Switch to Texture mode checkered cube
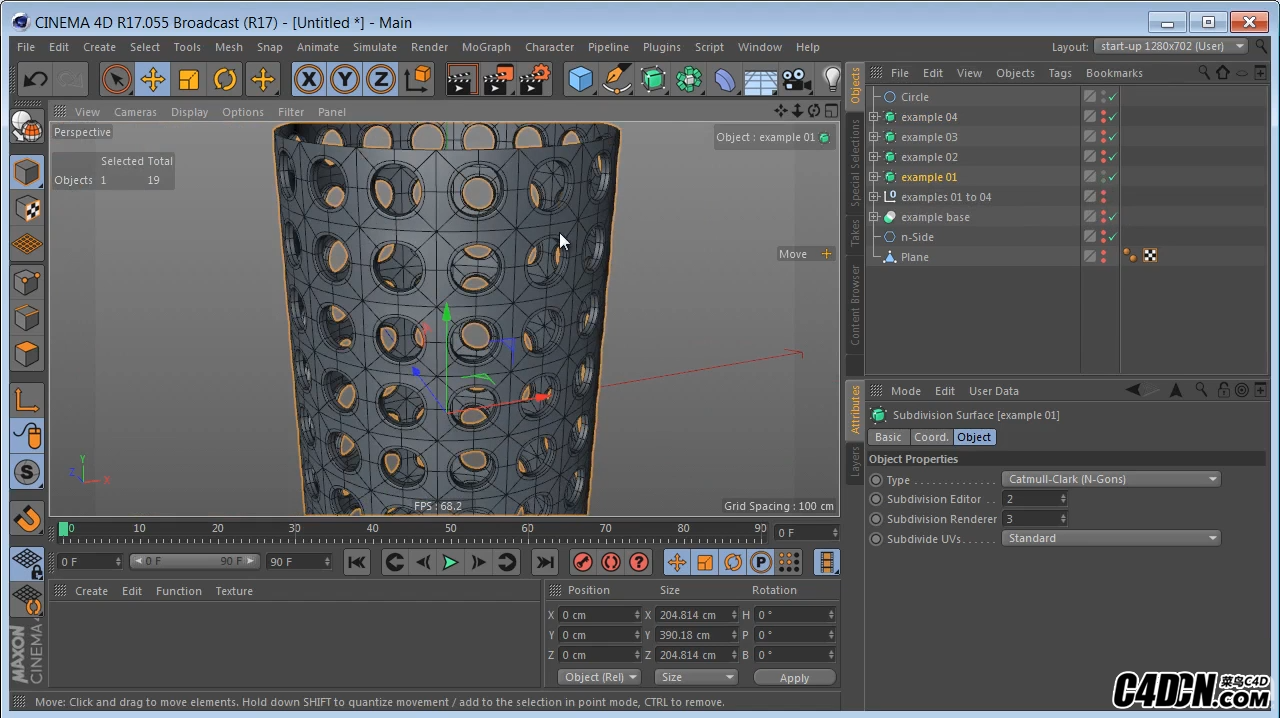The height and width of the screenshot is (718, 1280). [x=27, y=208]
